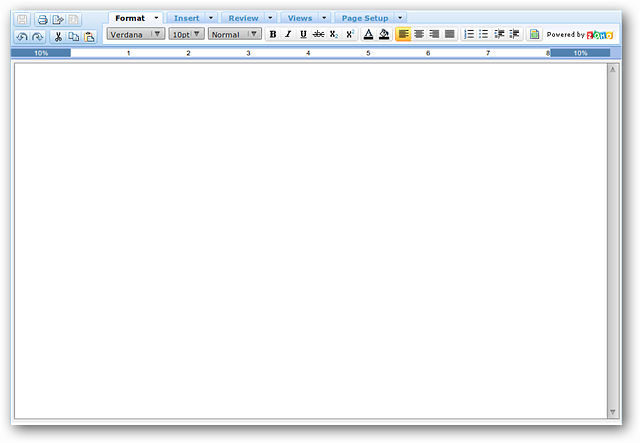Click the green document icon near Zoho
640x443 pixels.
(534, 34)
